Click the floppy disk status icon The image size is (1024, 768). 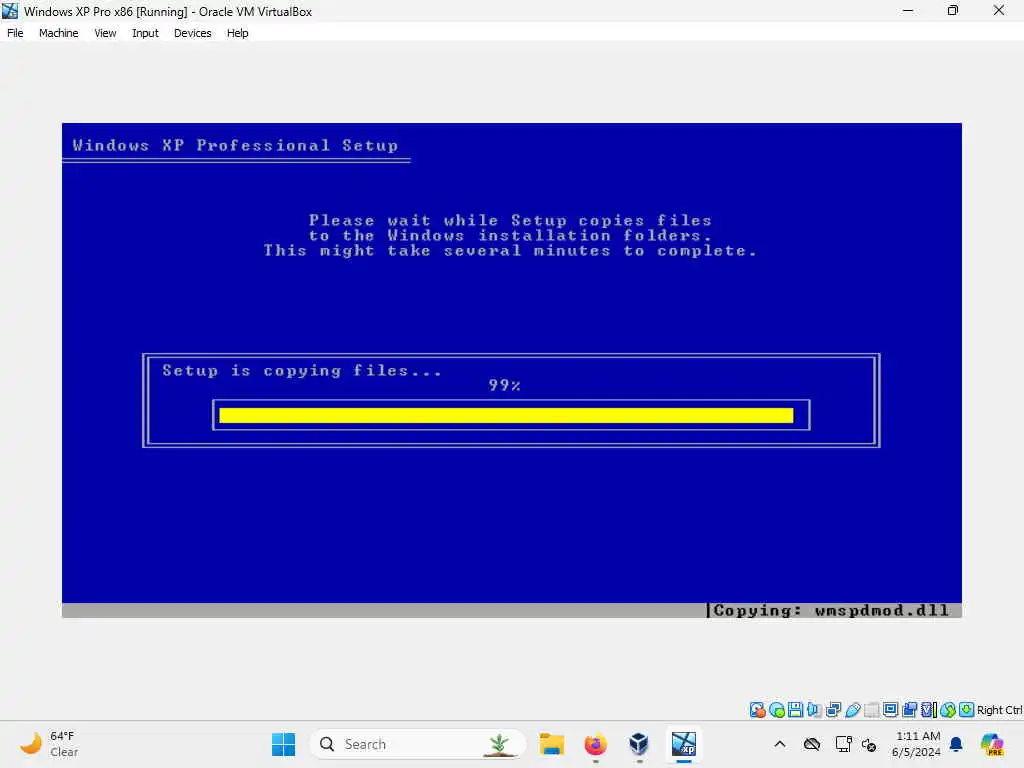[795, 710]
